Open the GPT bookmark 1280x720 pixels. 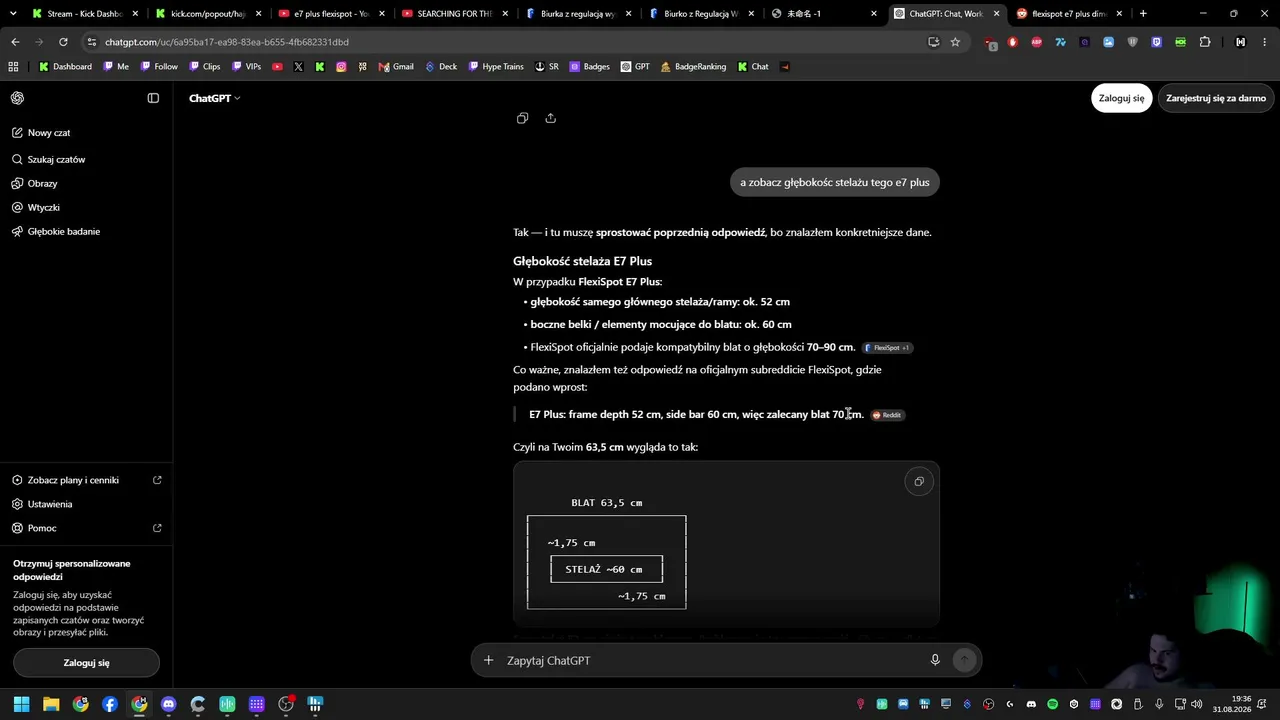(x=635, y=67)
